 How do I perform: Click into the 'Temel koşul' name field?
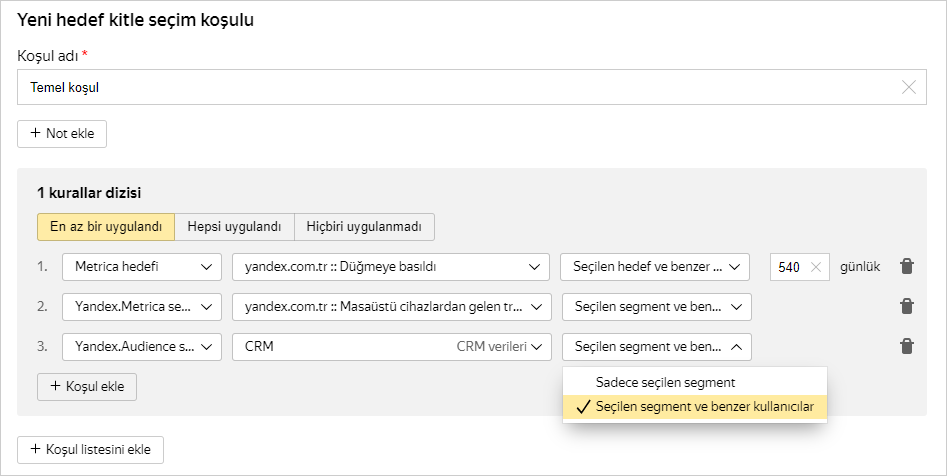(450, 87)
